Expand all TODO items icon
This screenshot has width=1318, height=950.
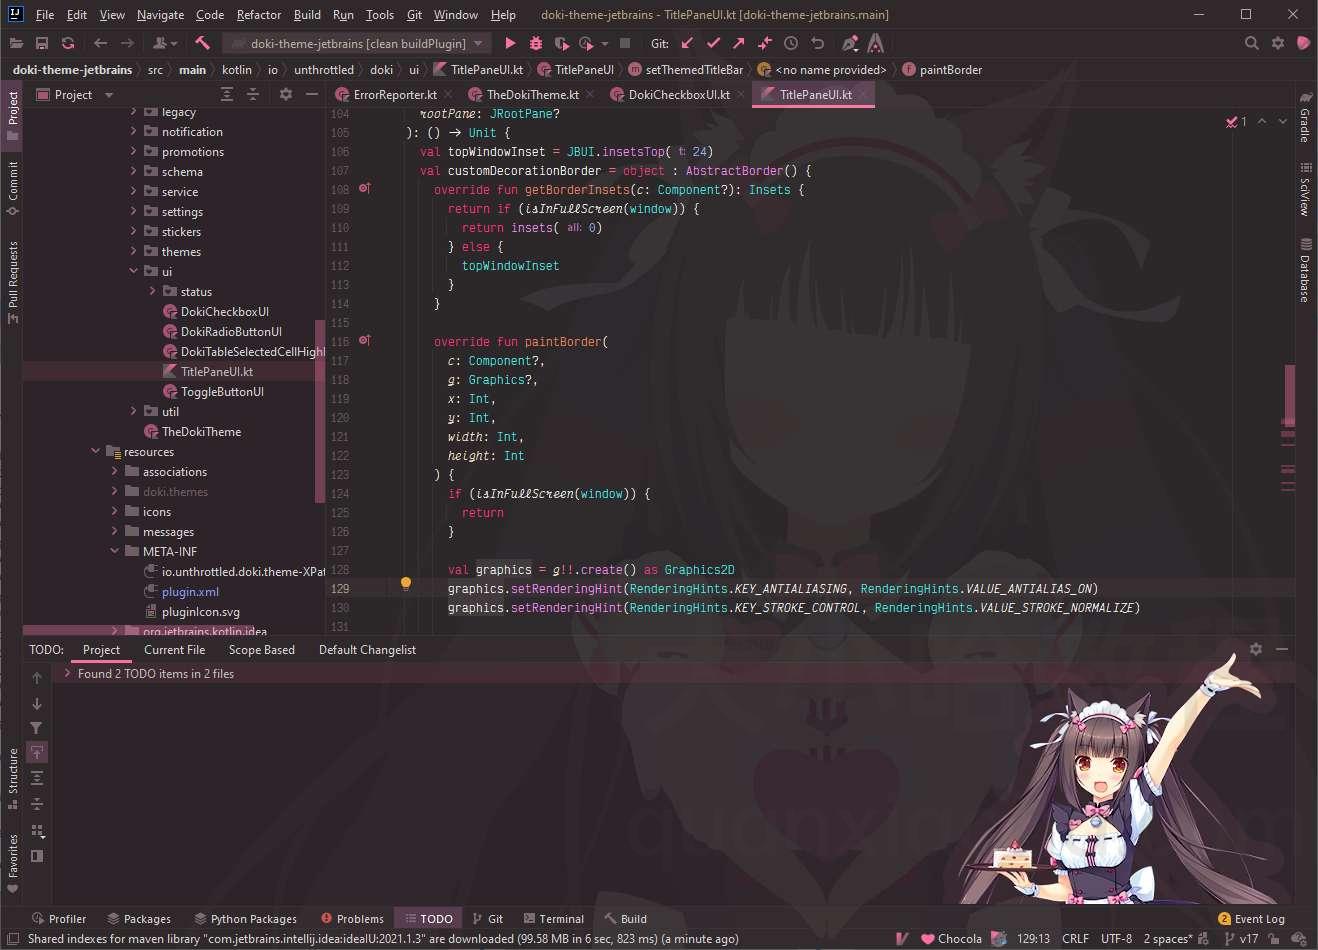point(37,778)
